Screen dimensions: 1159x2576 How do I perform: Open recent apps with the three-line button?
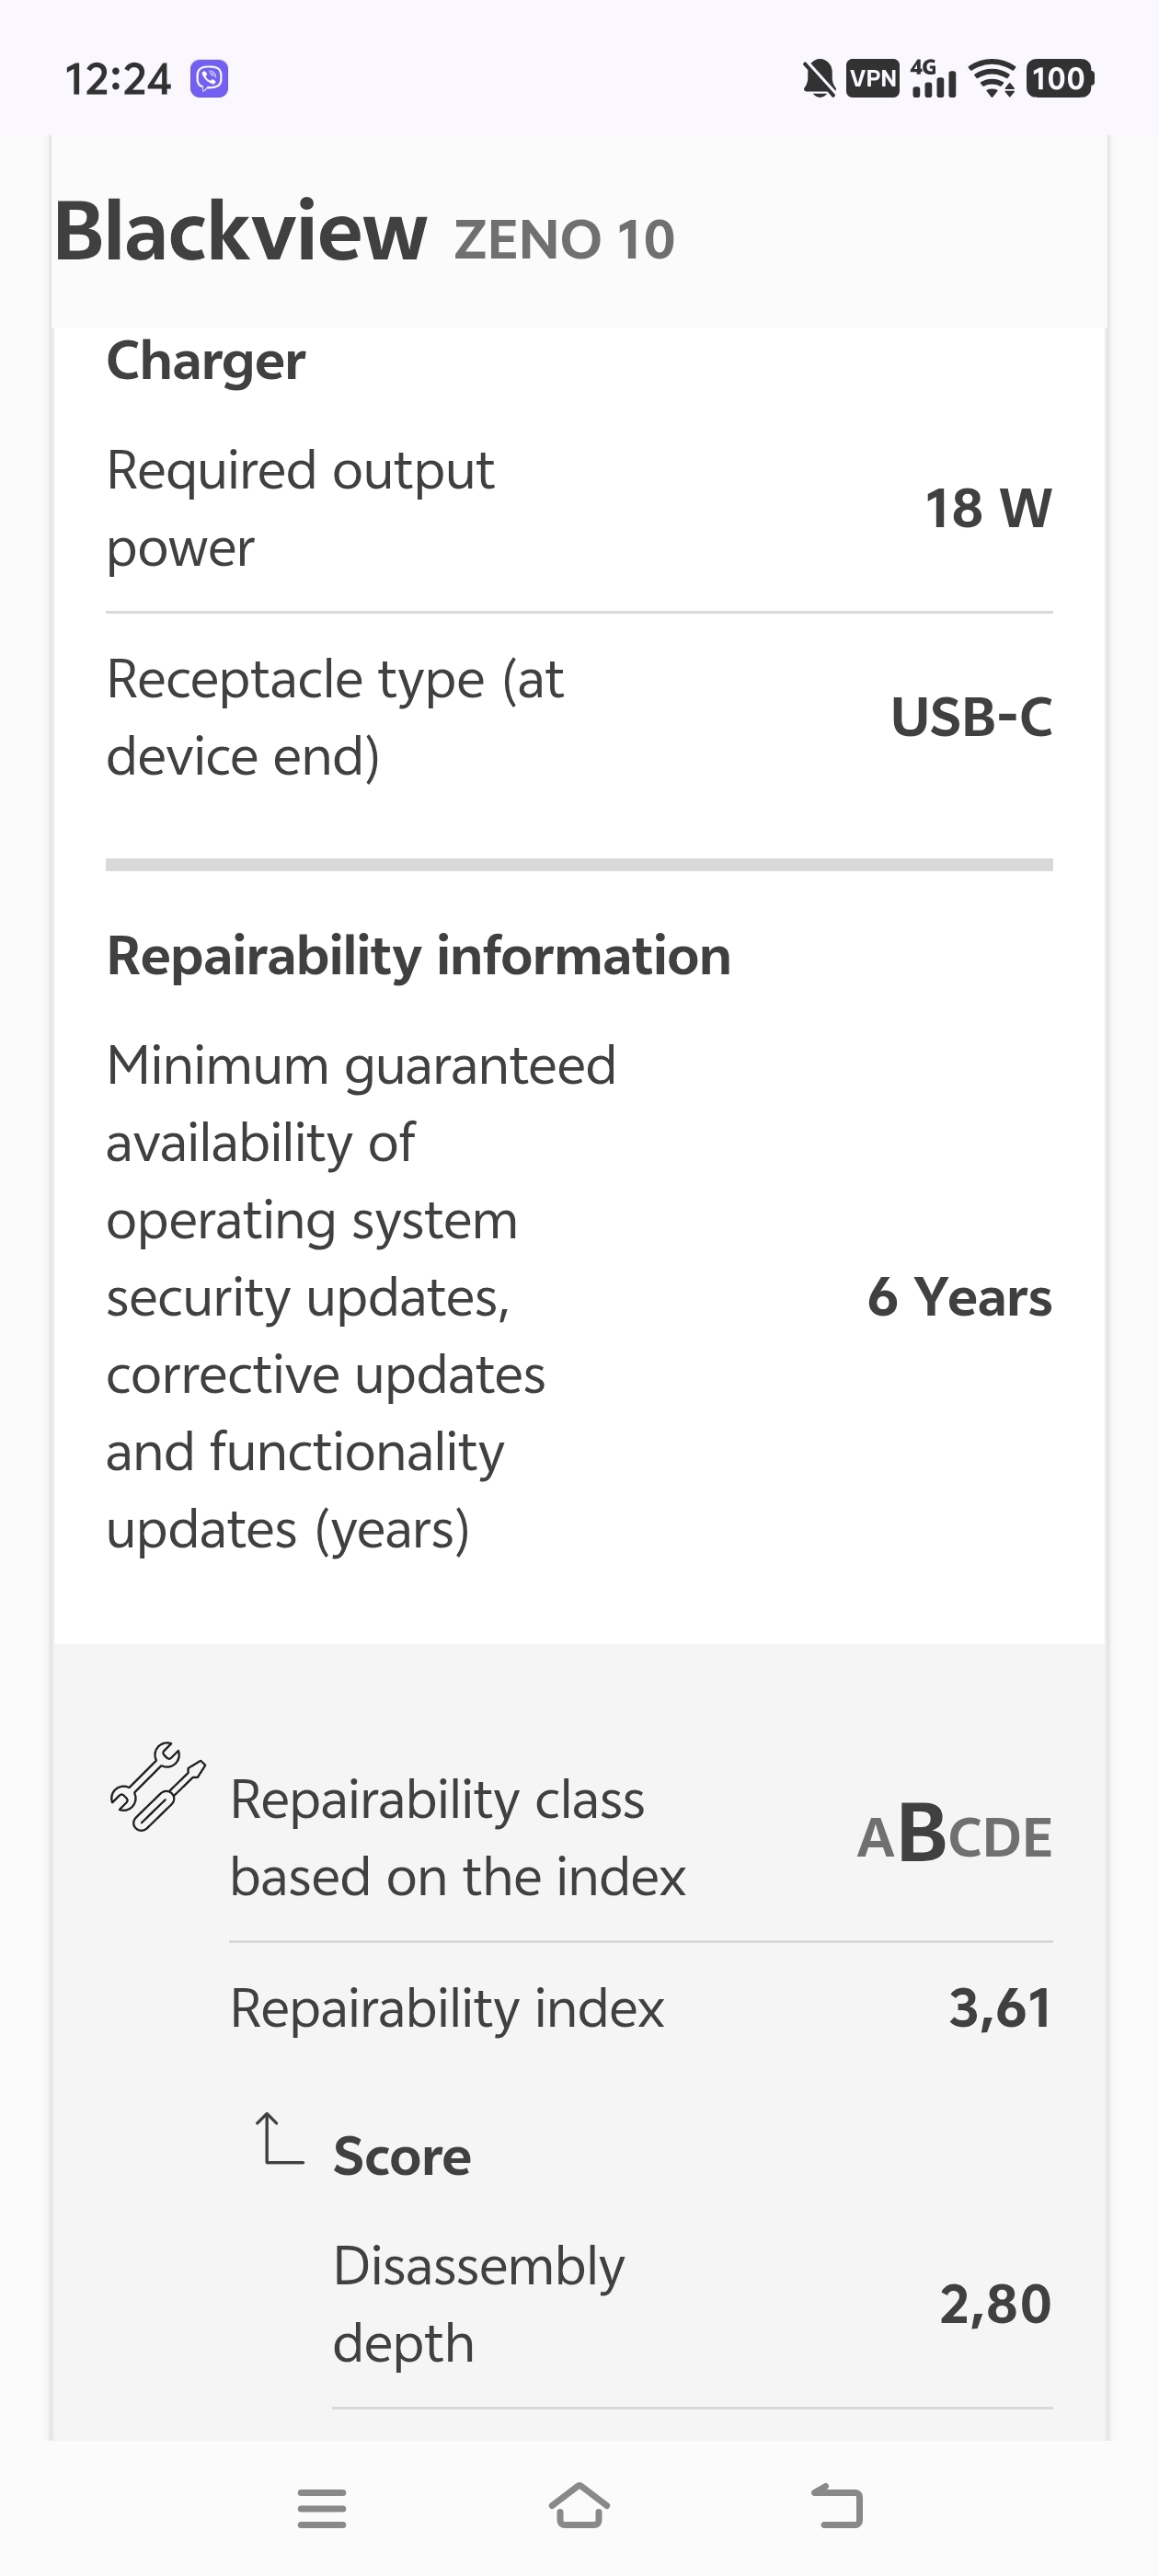point(322,2508)
